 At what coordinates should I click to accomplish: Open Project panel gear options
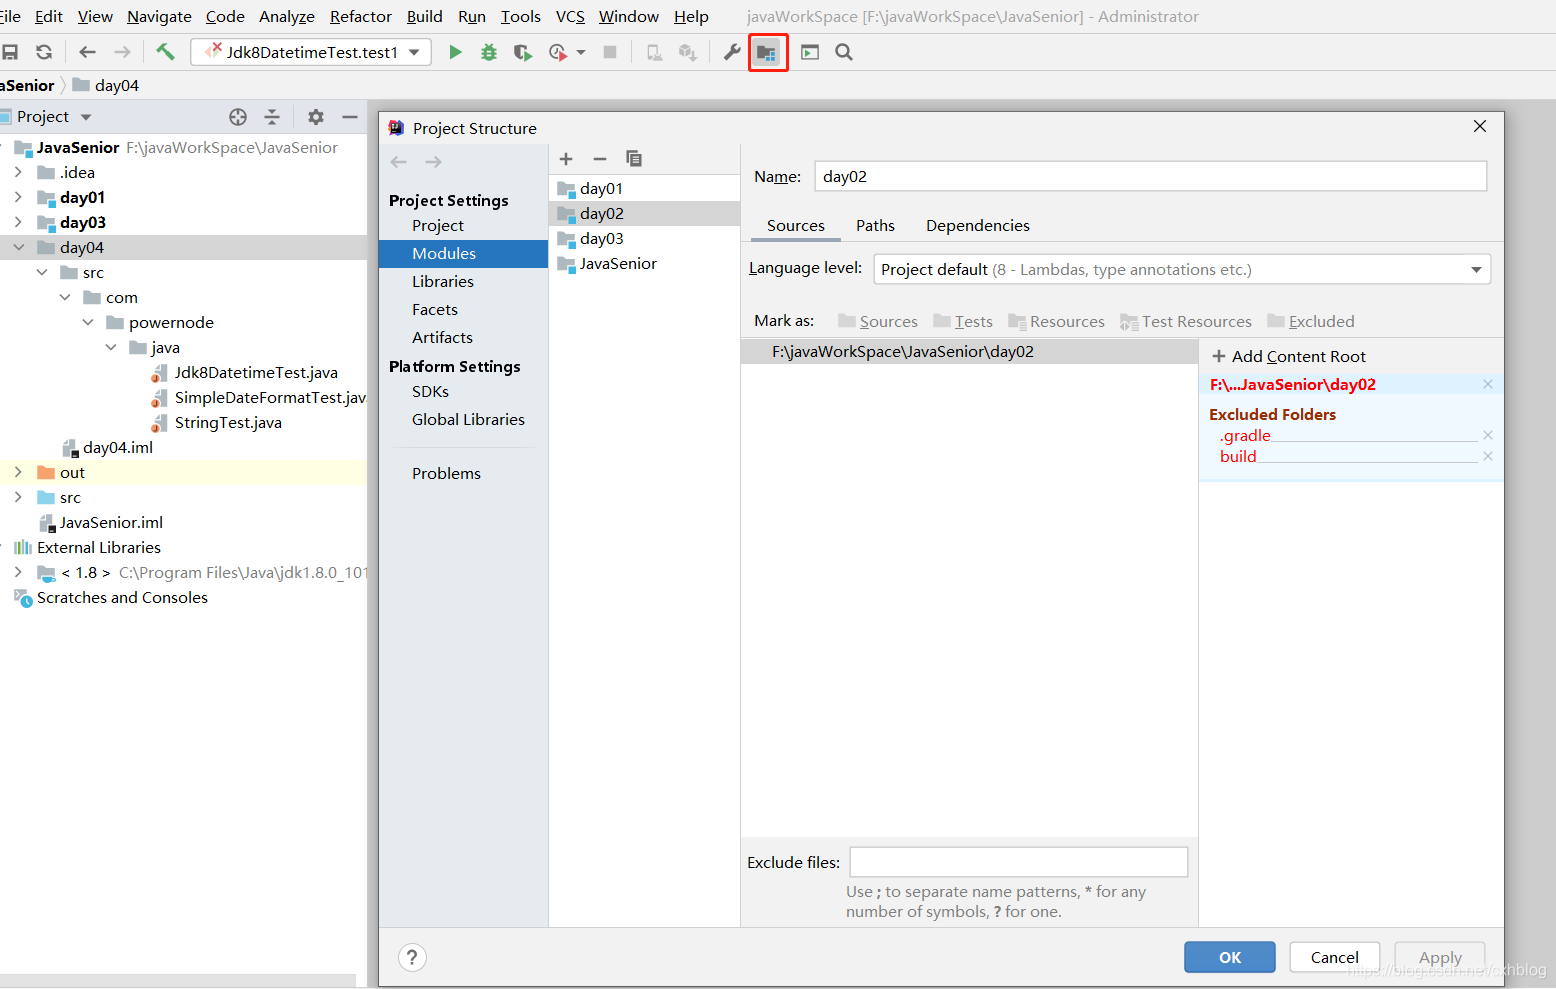point(316,117)
